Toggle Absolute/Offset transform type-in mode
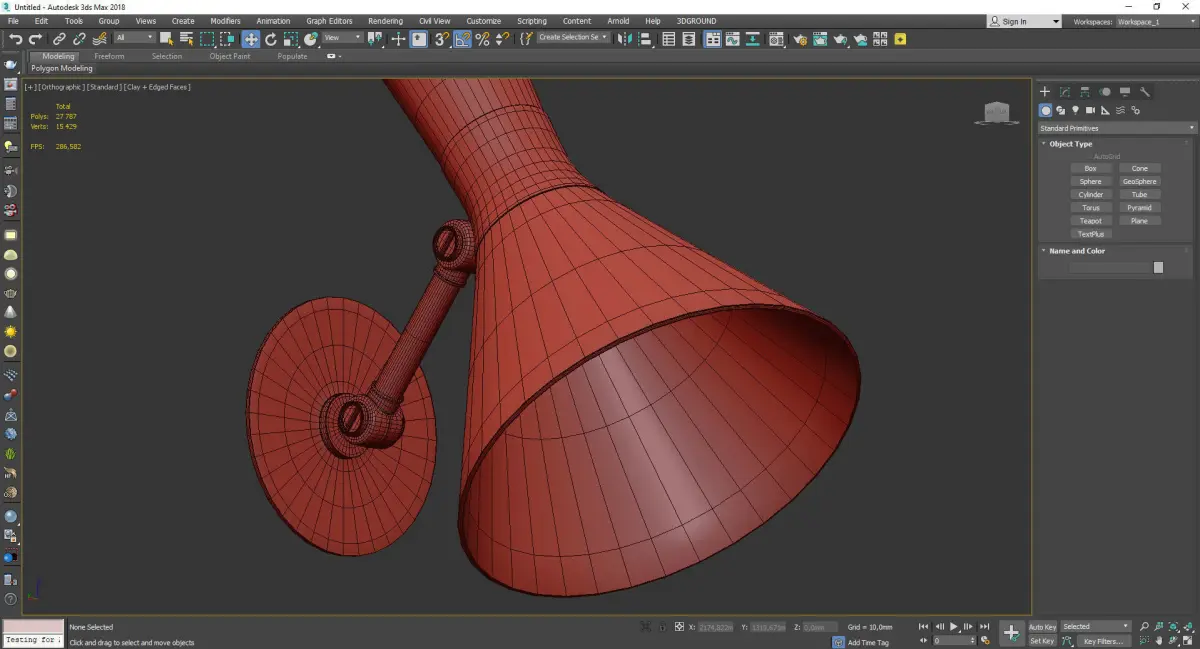Screen dimensions: 1200x649 [679, 627]
